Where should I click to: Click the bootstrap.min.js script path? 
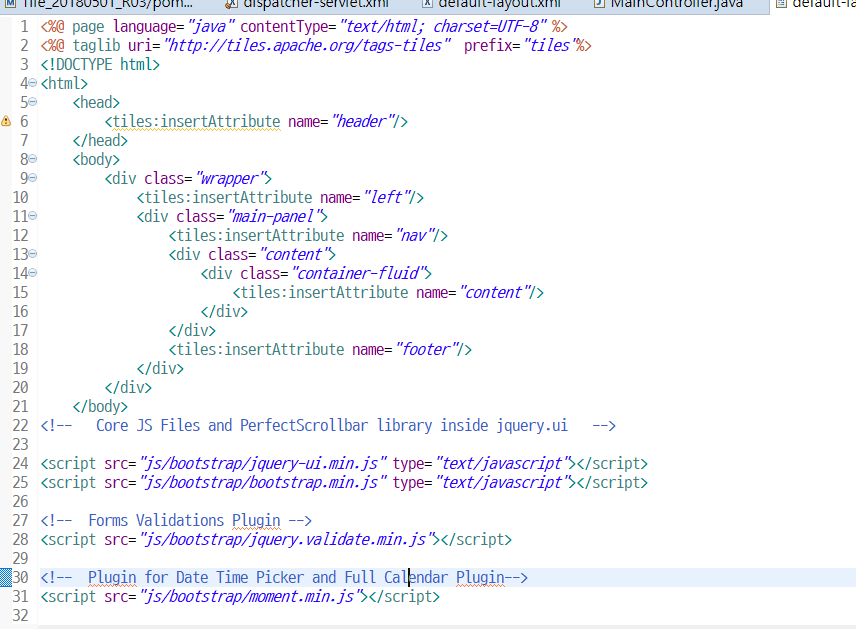coord(264,483)
